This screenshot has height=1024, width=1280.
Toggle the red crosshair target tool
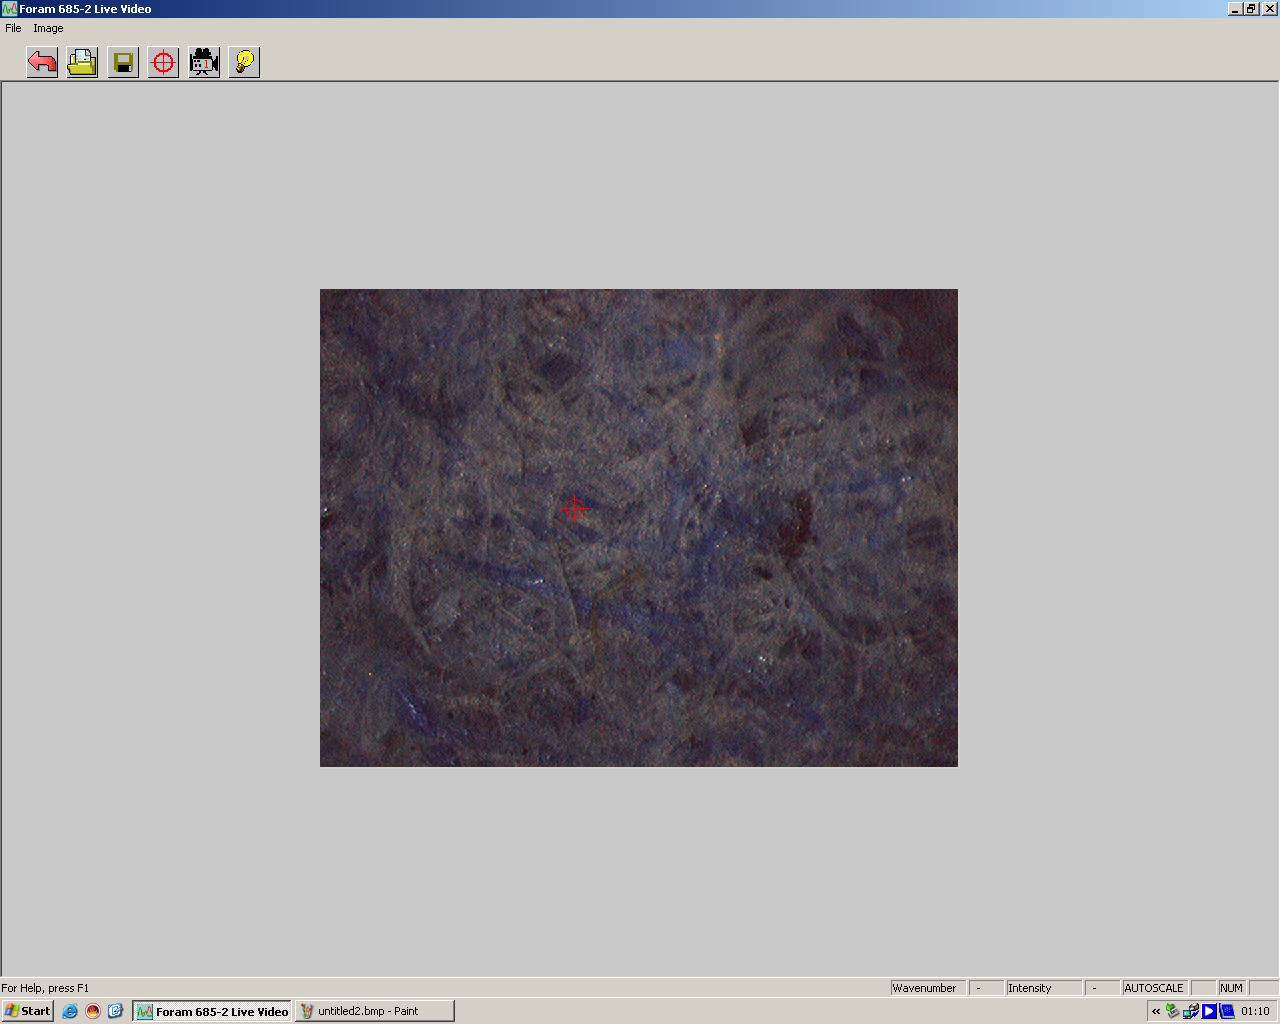[163, 63]
